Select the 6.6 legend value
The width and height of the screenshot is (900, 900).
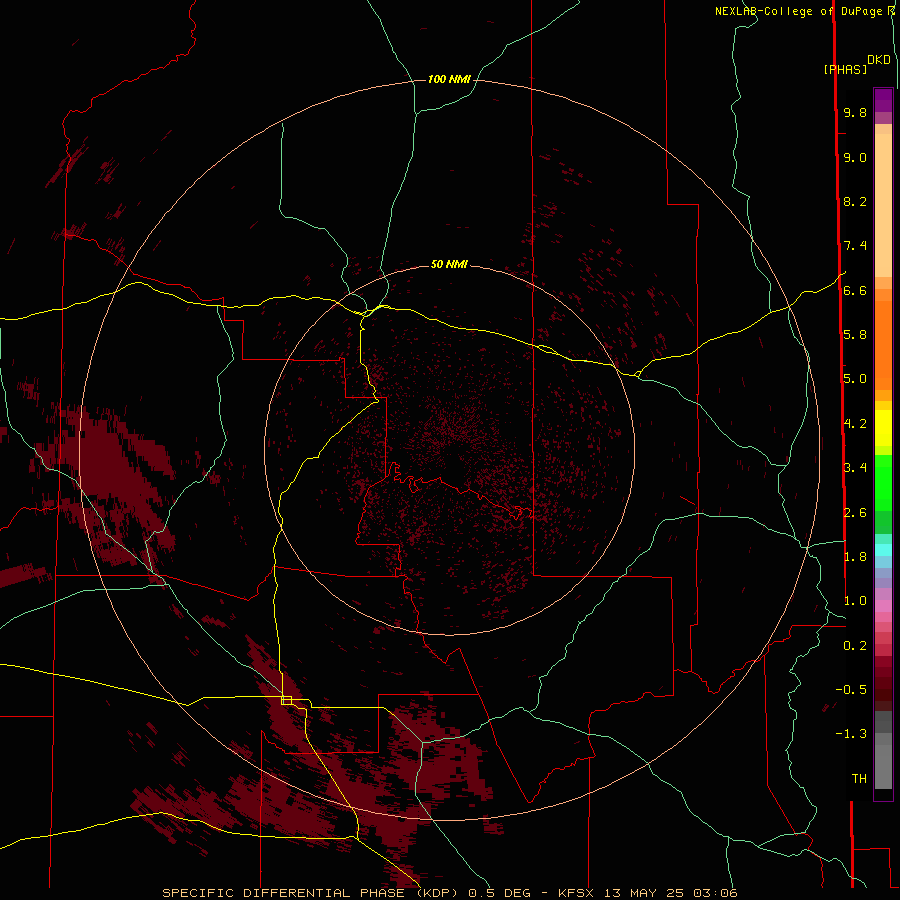pyautogui.click(x=855, y=290)
